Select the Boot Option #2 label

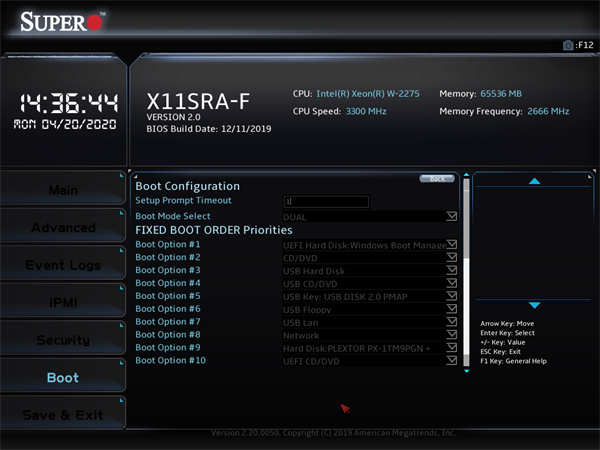point(168,257)
